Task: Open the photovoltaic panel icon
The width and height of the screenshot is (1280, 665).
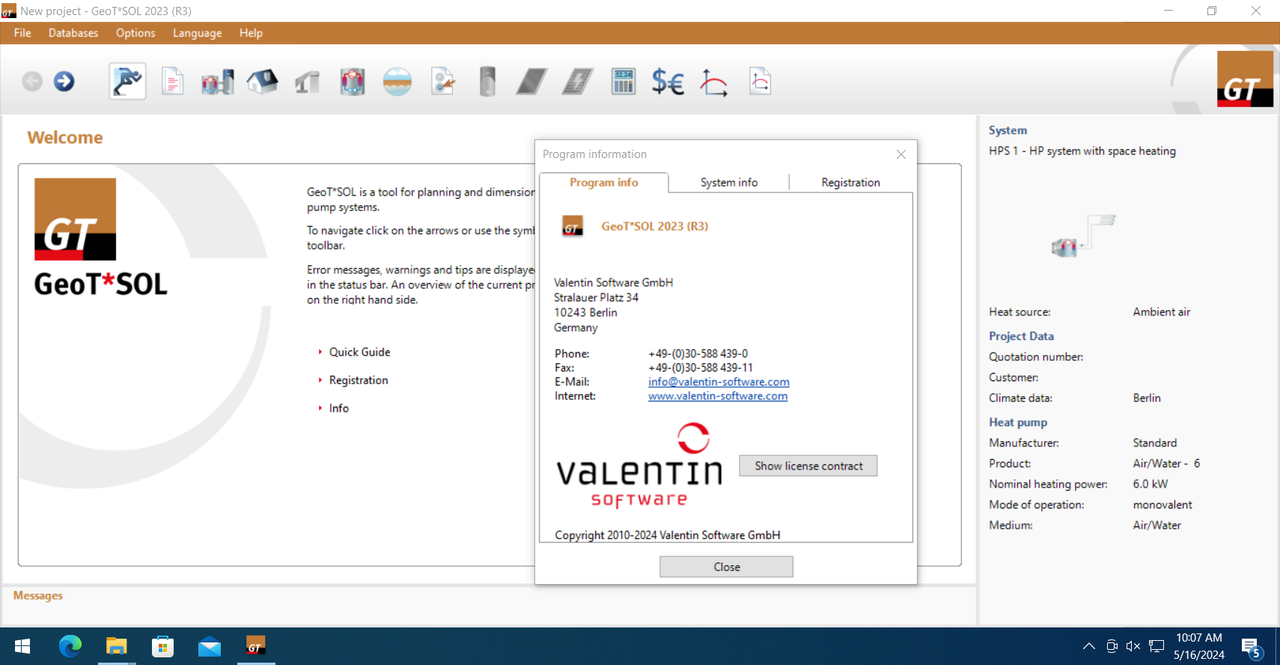Action: 577,82
